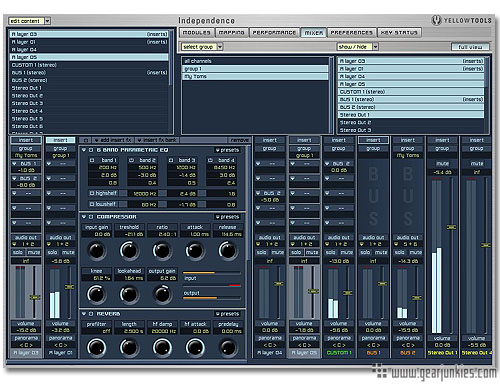Toggle the 6 Band Parametric EQ power switch

(x=91, y=150)
